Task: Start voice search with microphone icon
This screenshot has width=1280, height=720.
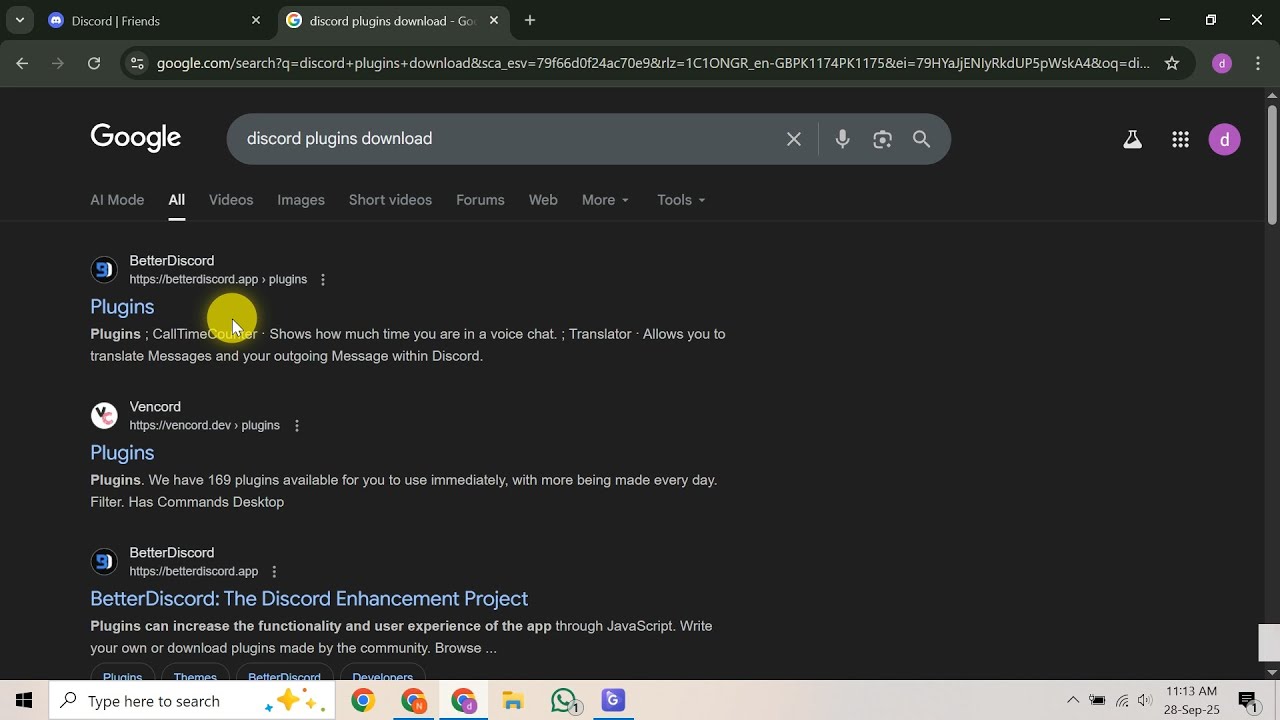Action: coord(842,139)
